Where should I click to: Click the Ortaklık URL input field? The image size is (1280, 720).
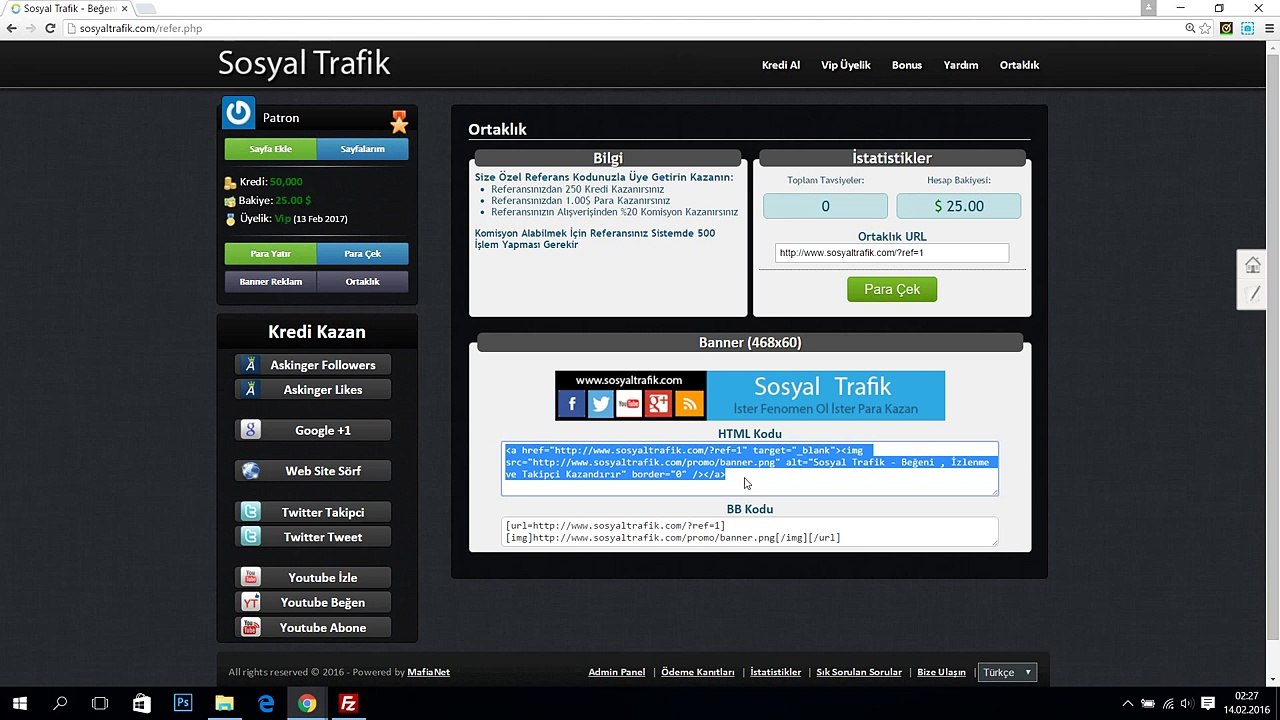point(892,253)
